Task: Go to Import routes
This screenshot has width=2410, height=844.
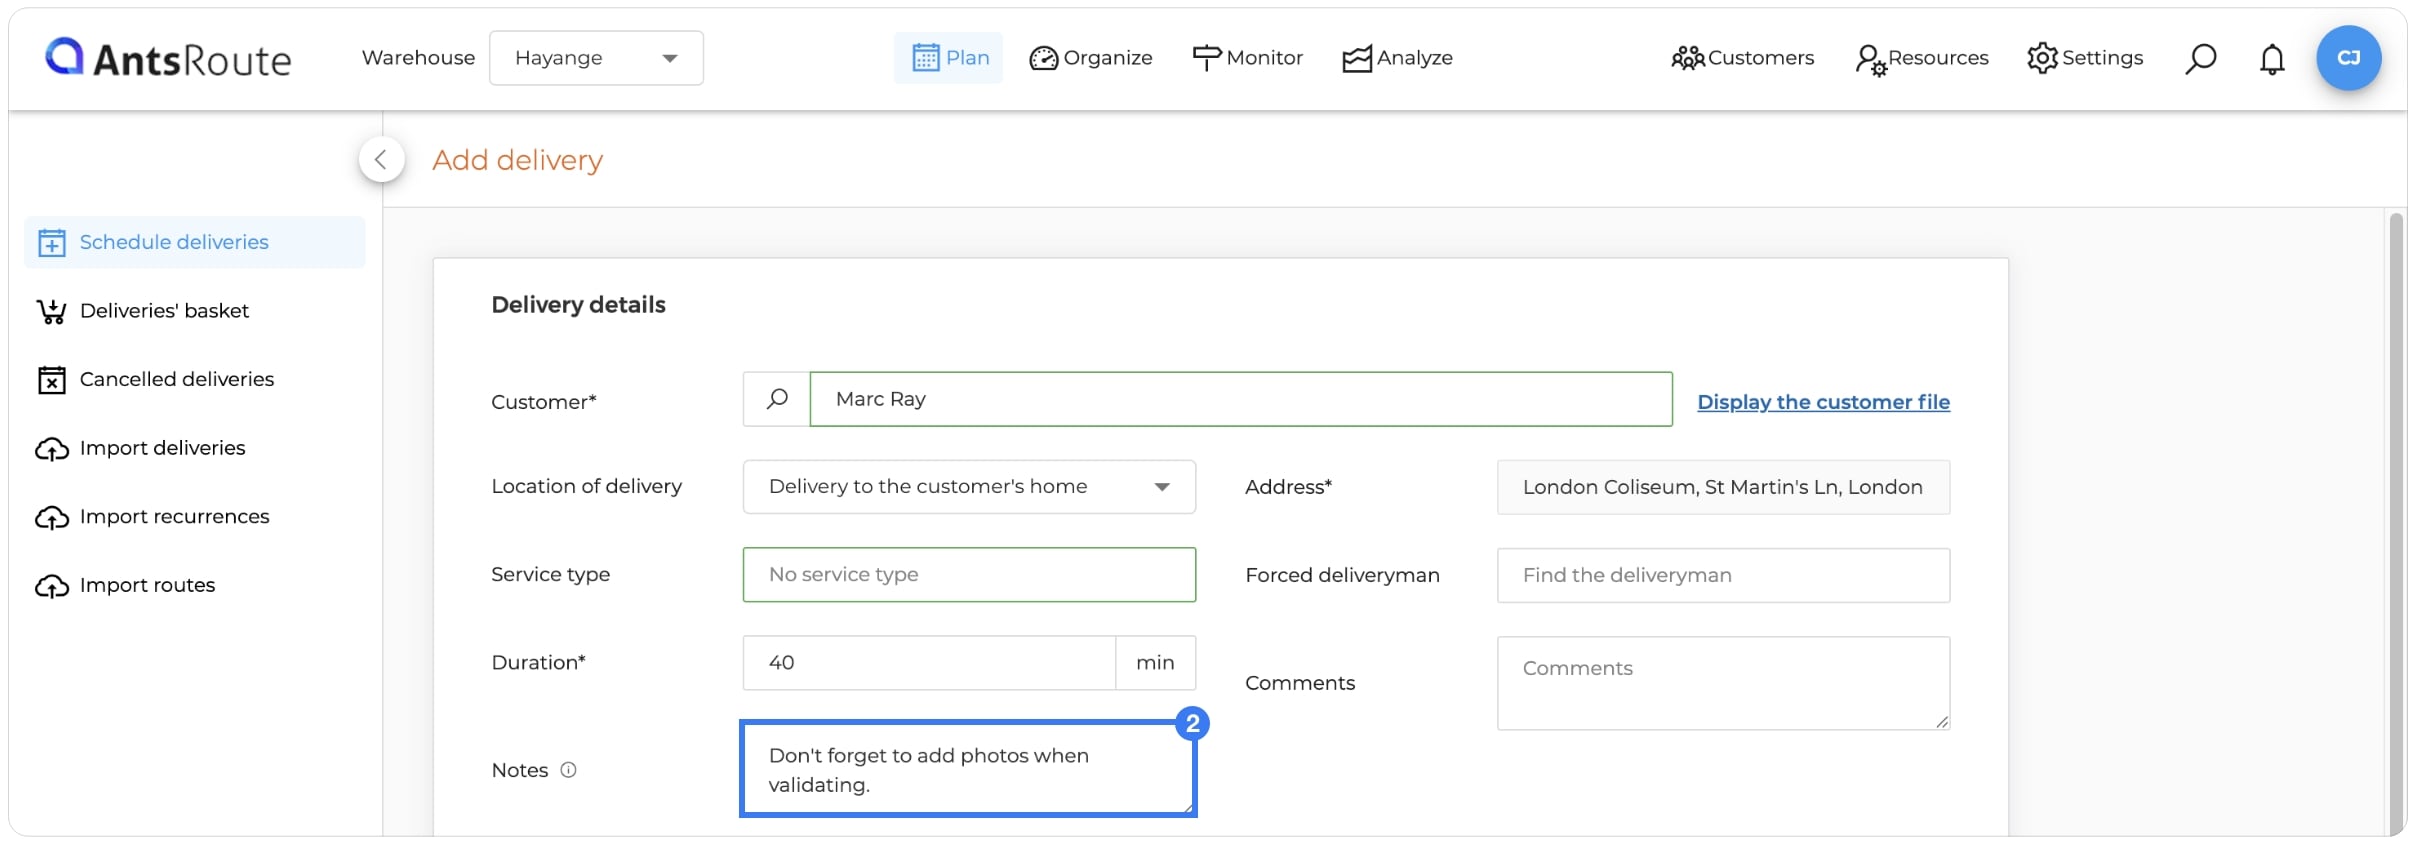Action: 126,585
